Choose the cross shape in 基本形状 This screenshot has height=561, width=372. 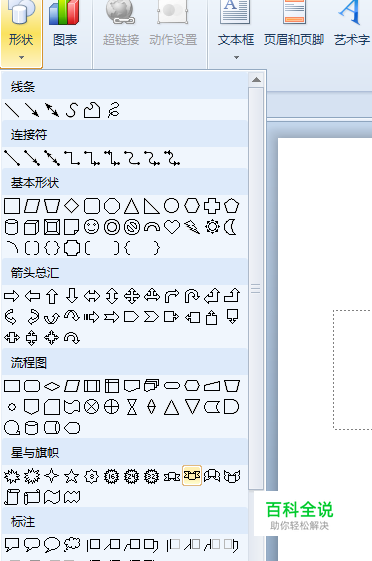point(212,206)
